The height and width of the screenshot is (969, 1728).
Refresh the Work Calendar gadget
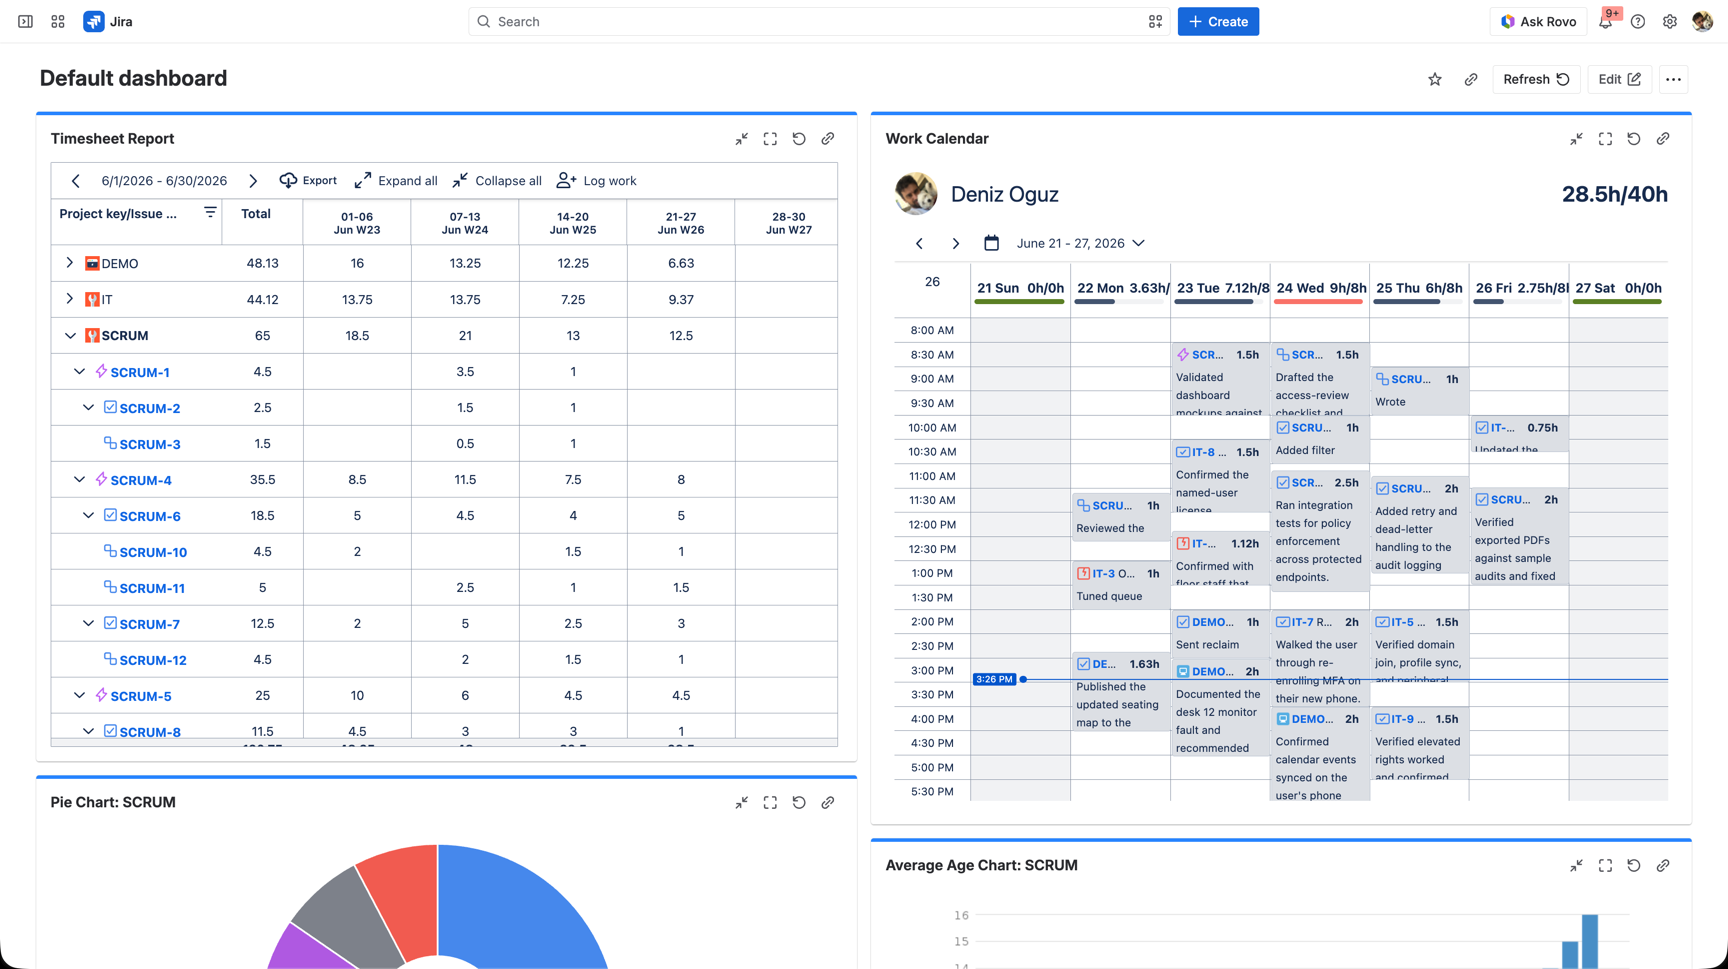pyautogui.click(x=1634, y=139)
